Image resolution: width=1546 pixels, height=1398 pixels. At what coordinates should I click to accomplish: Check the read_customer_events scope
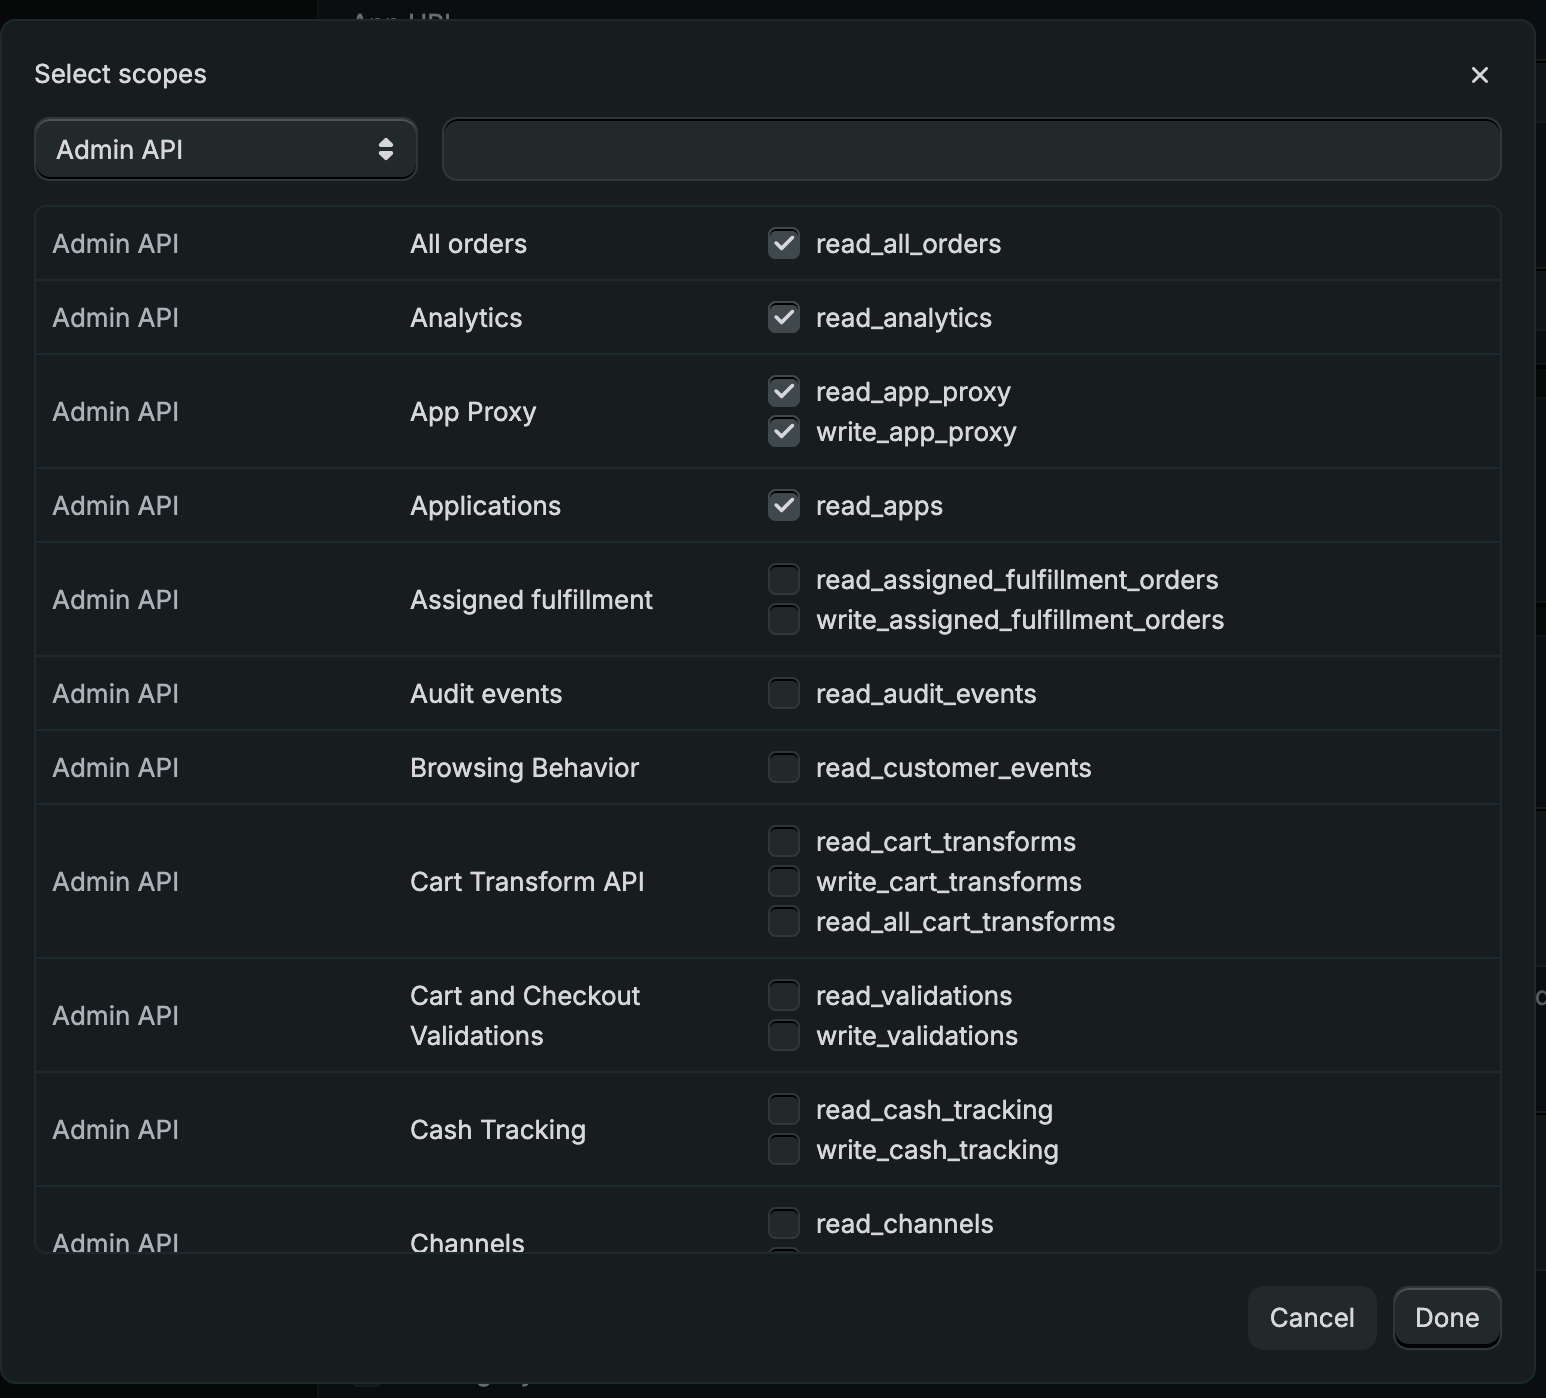784,767
